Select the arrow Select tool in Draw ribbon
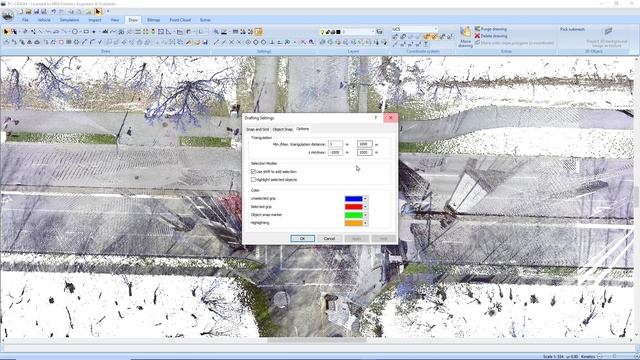This screenshot has width=640, height=360. coord(6,31)
